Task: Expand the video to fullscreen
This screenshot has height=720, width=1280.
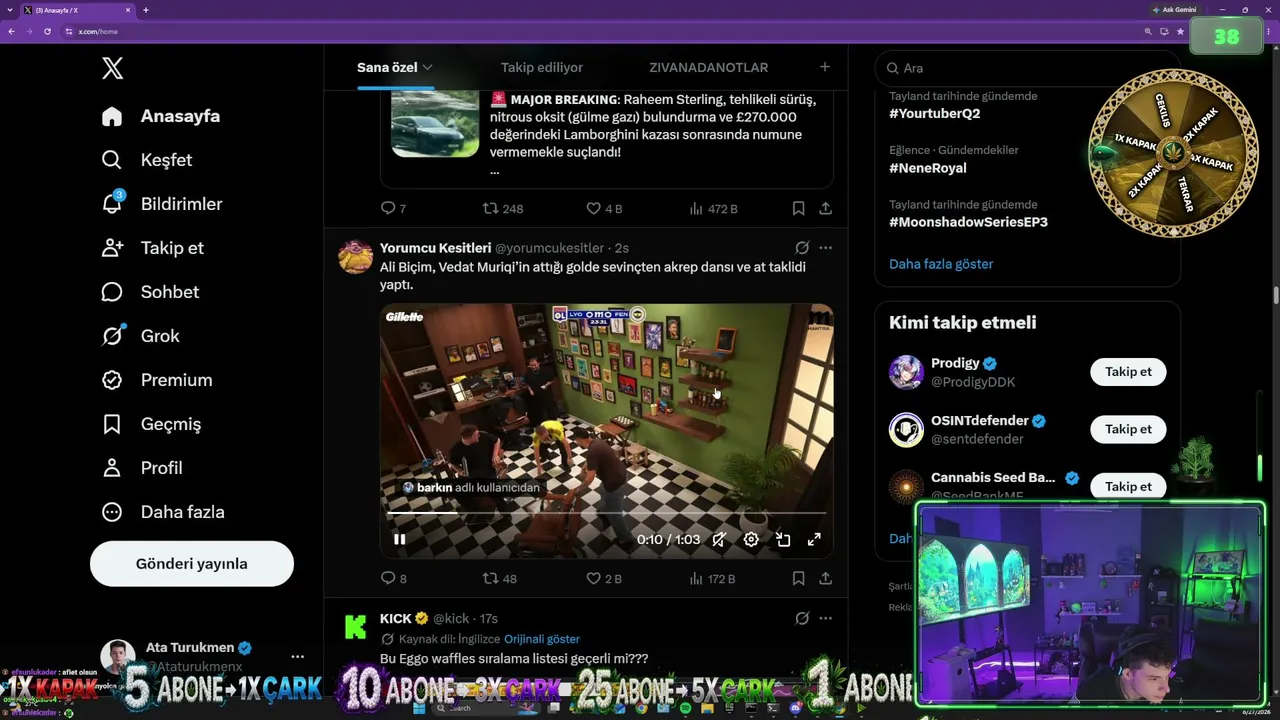Action: [x=814, y=539]
